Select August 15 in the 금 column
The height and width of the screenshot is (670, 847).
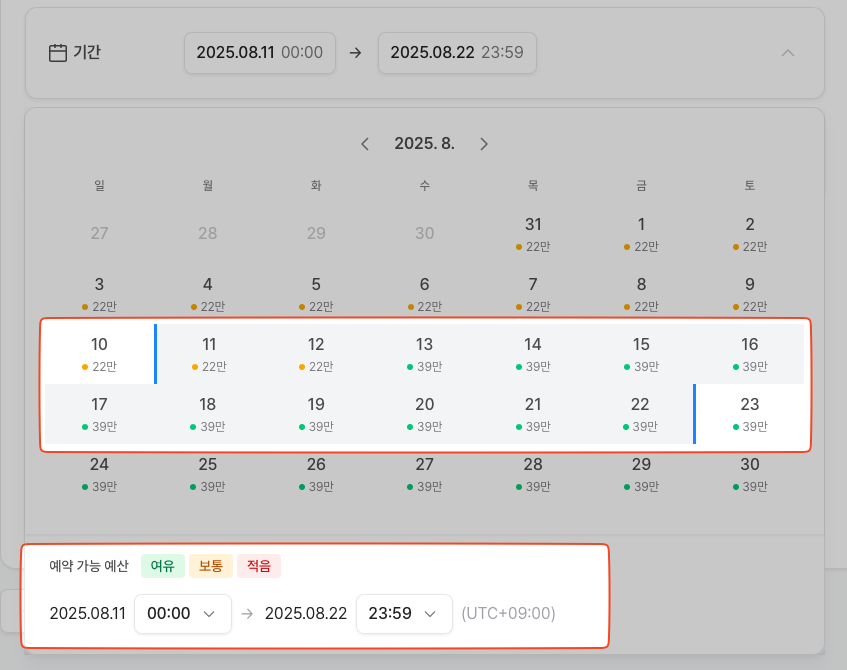pos(641,353)
